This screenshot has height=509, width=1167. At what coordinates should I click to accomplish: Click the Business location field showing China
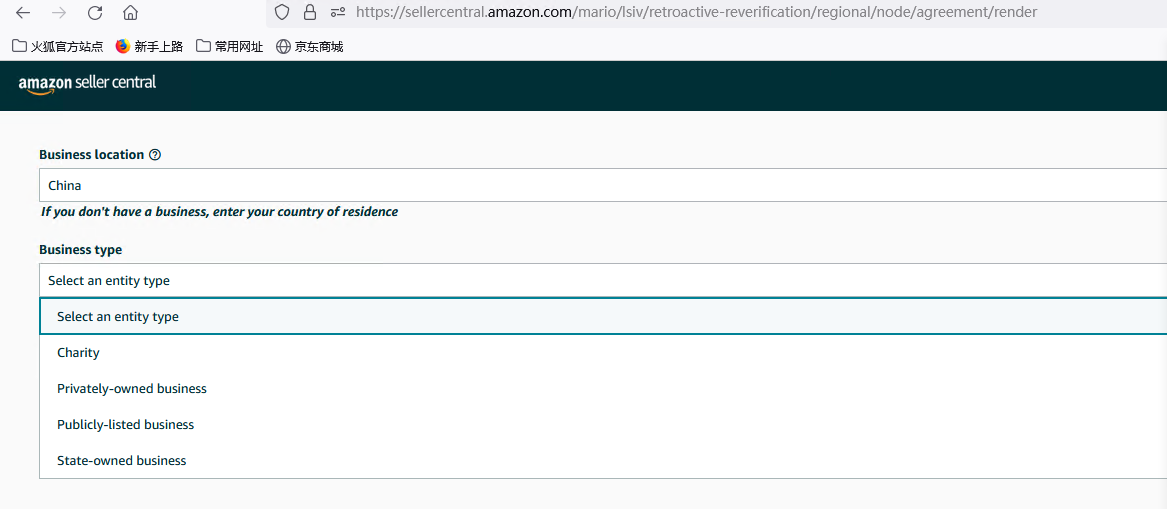click(x=603, y=185)
